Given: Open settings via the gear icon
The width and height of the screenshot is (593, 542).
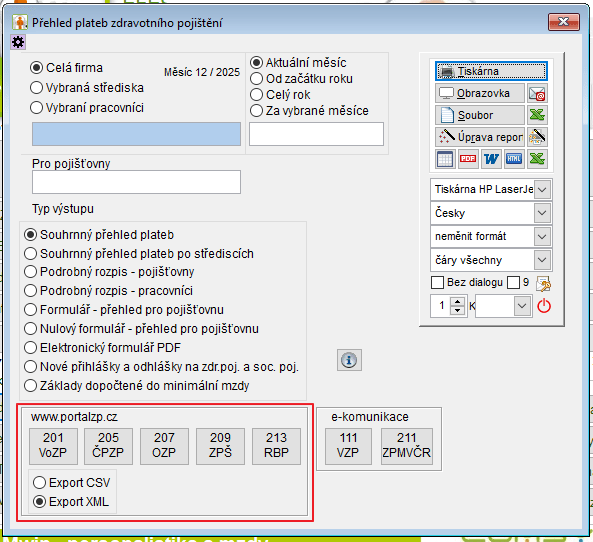Looking at the screenshot, I should point(18,42).
